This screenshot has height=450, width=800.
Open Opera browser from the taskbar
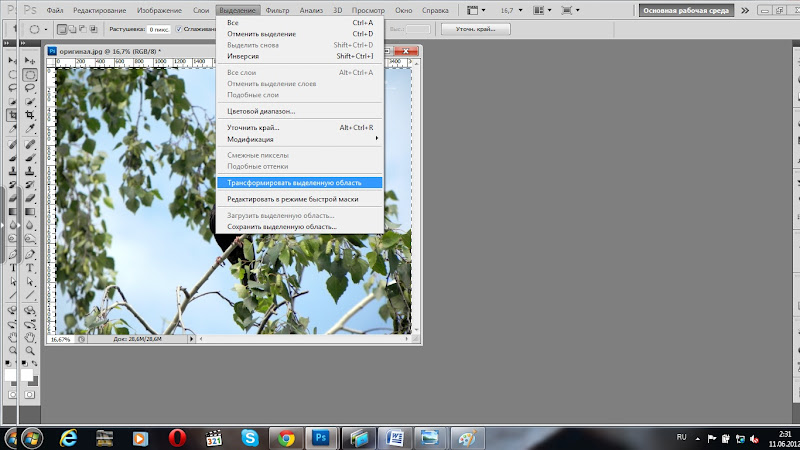[177, 438]
